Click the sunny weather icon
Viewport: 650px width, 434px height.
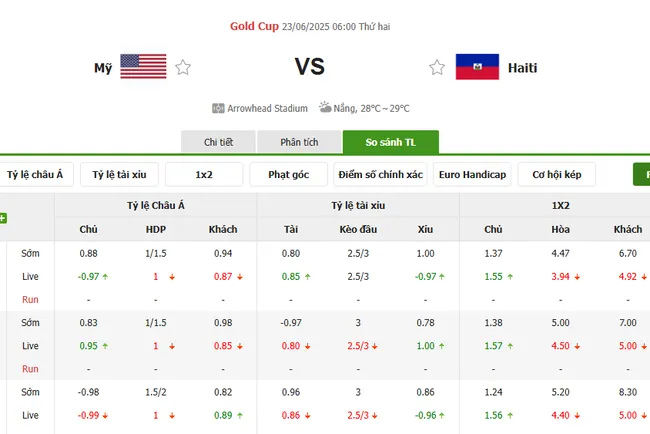(x=325, y=107)
